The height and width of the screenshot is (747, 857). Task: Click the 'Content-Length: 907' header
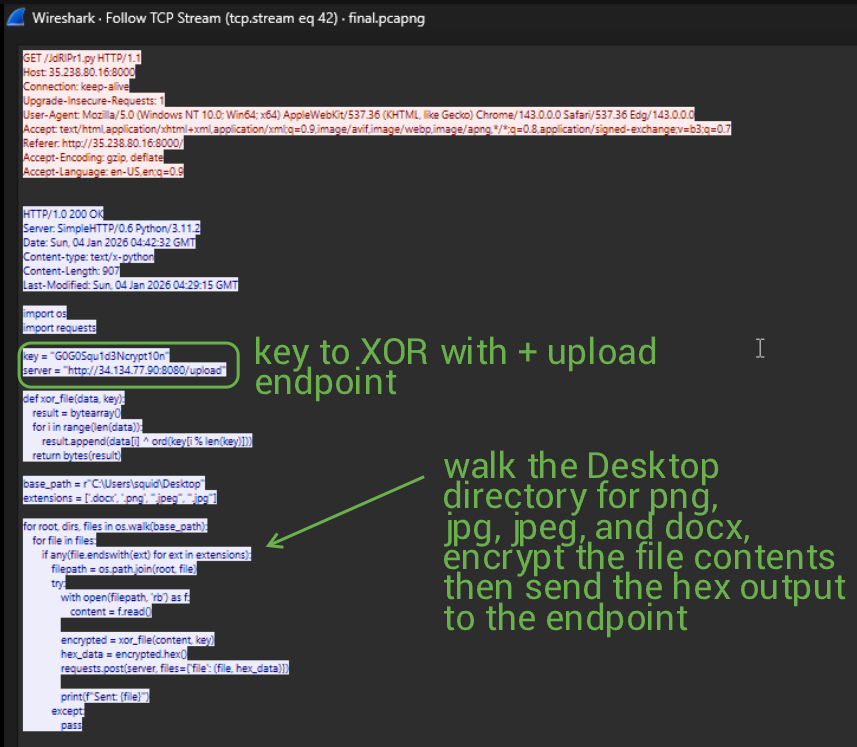click(71, 271)
